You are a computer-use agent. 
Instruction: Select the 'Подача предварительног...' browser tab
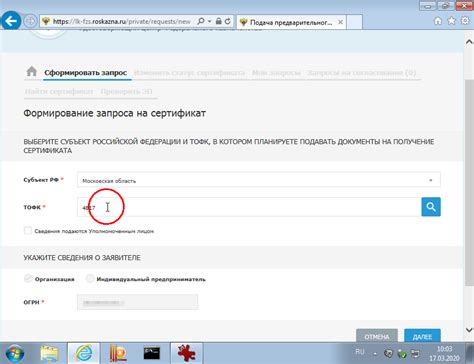[292, 22]
